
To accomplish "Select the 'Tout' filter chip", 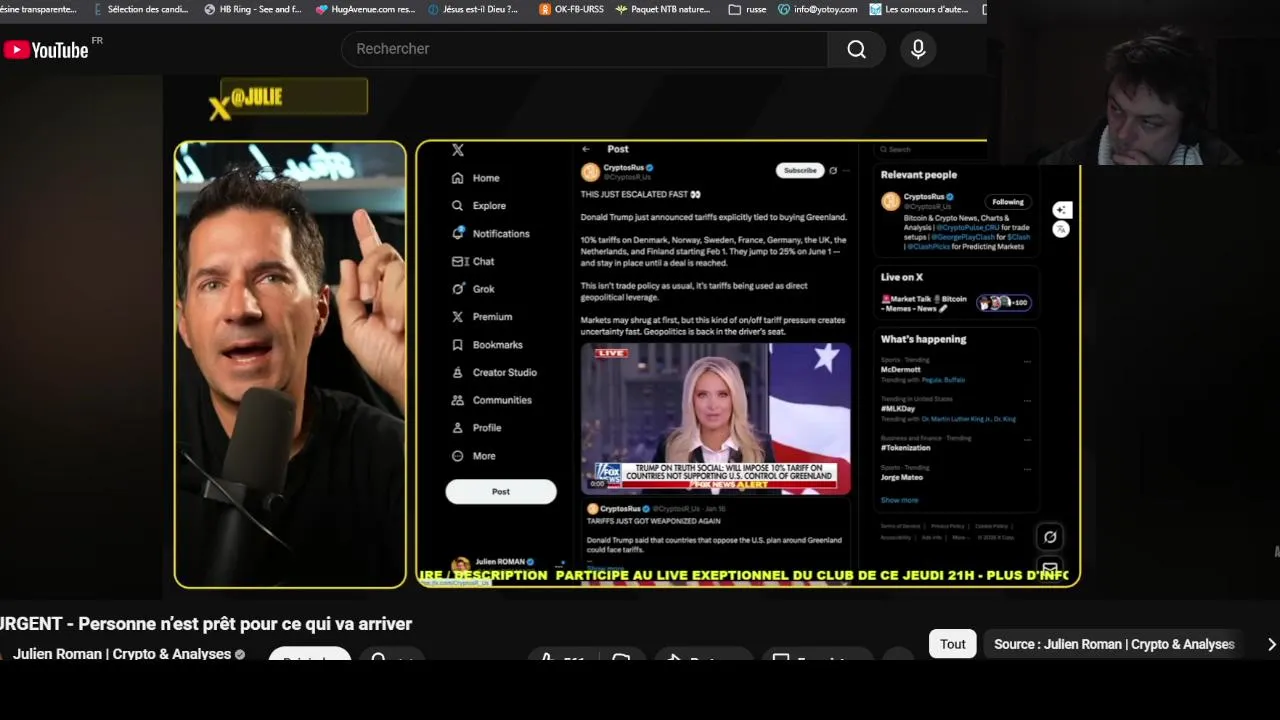I will [952, 644].
